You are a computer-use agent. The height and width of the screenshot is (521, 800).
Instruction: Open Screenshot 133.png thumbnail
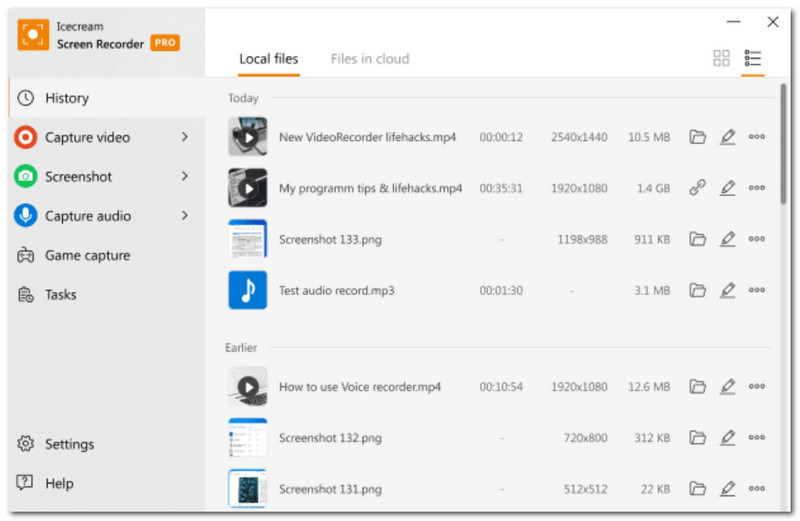pyautogui.click(x=247, y=239)
